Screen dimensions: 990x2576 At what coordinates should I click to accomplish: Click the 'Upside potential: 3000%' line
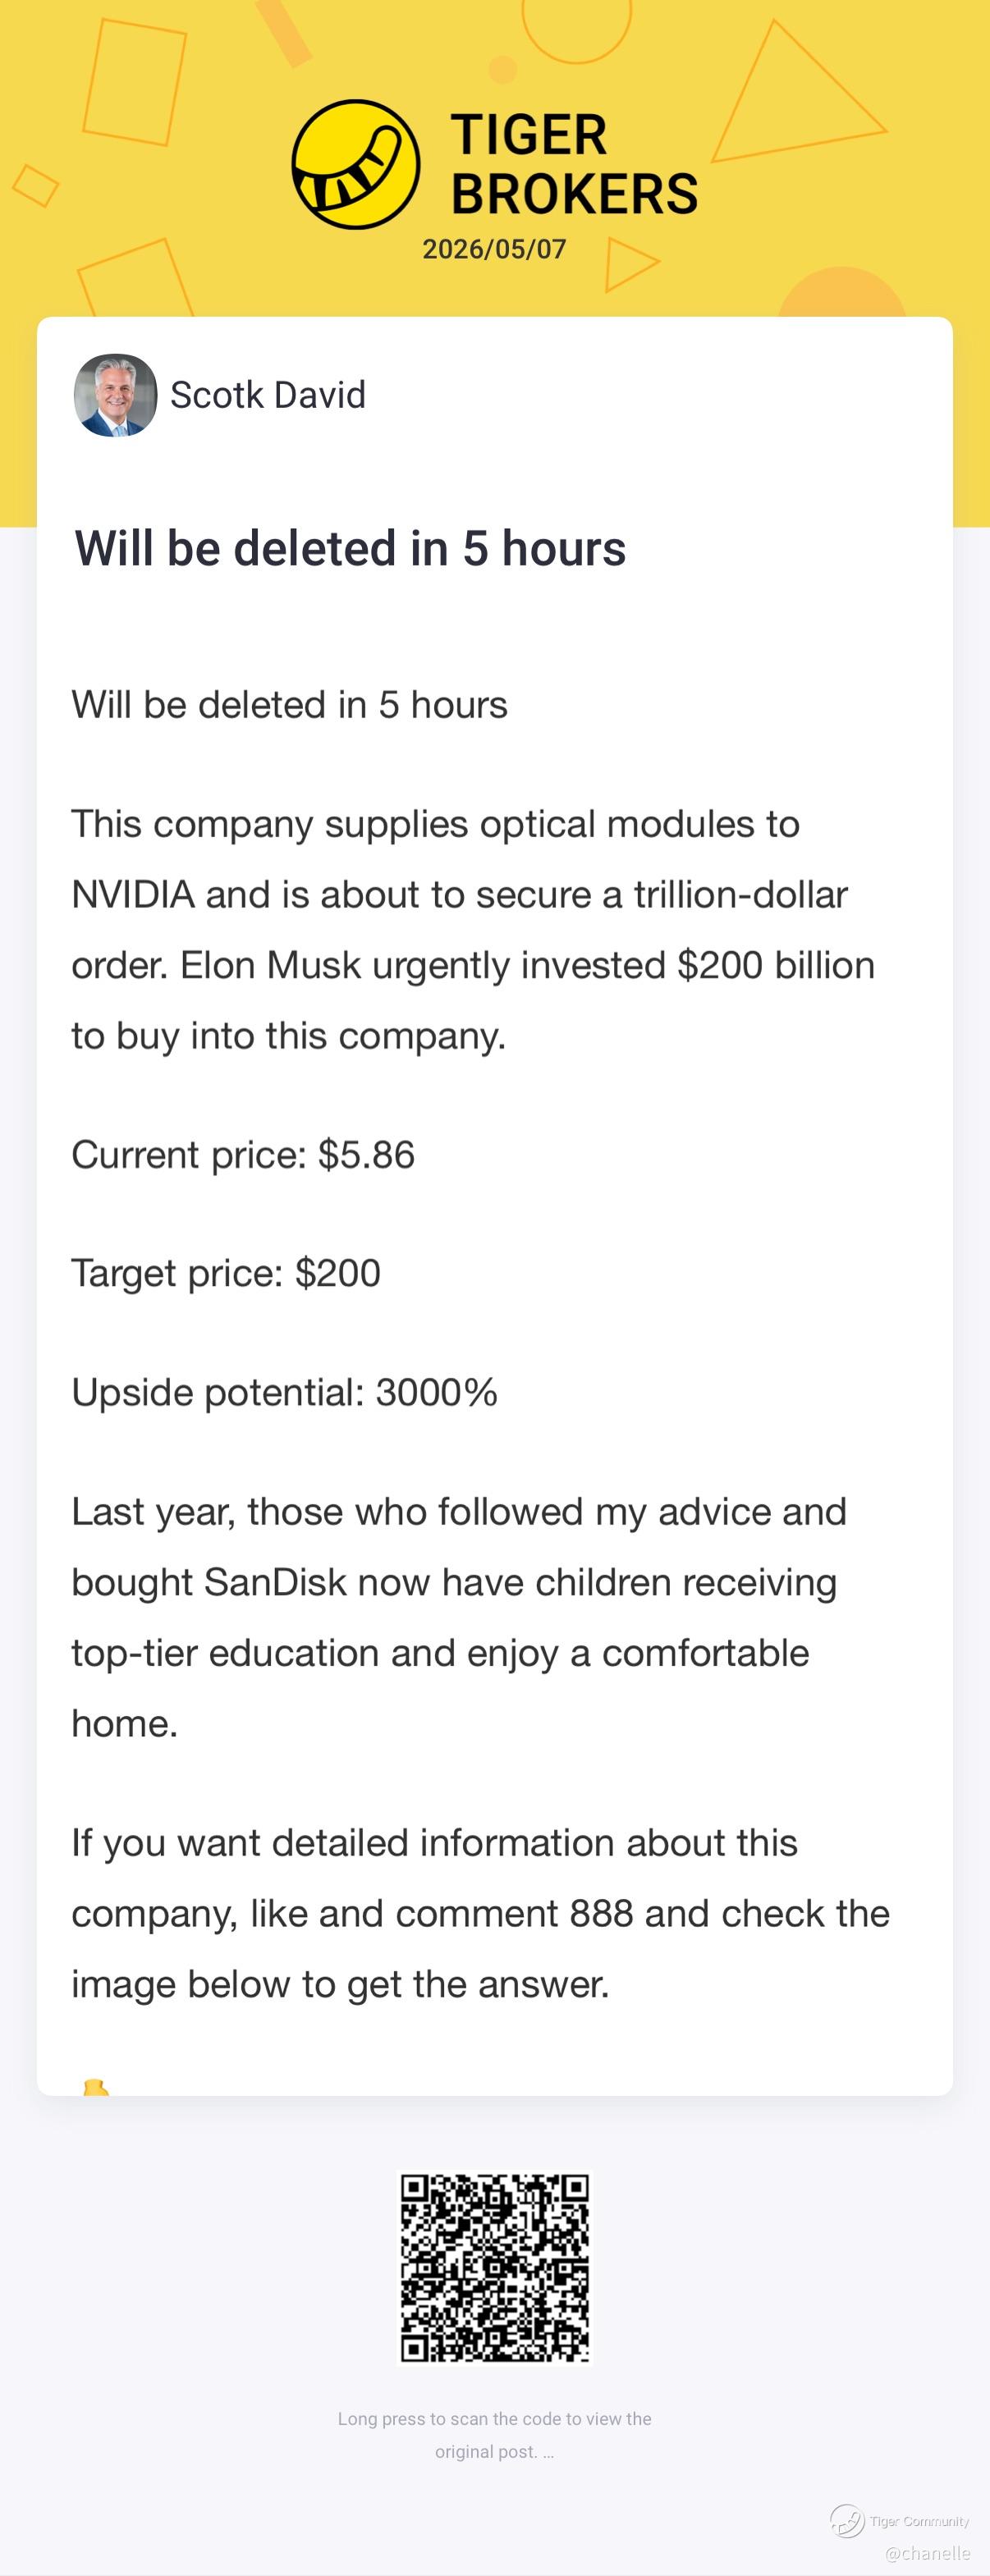tap(285, 1392)
